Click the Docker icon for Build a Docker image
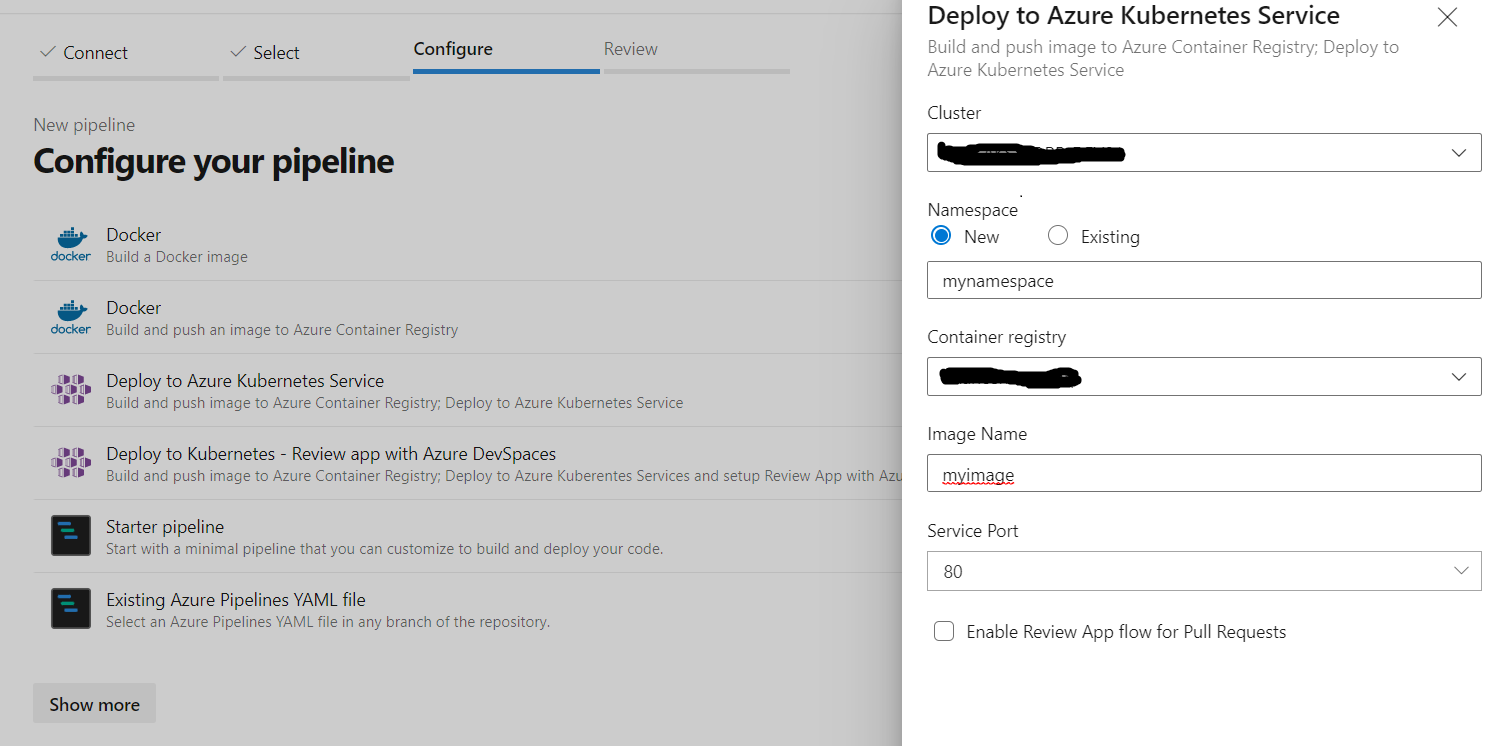Viewport: 1490px width, 746px height. (x=71, y=244)
